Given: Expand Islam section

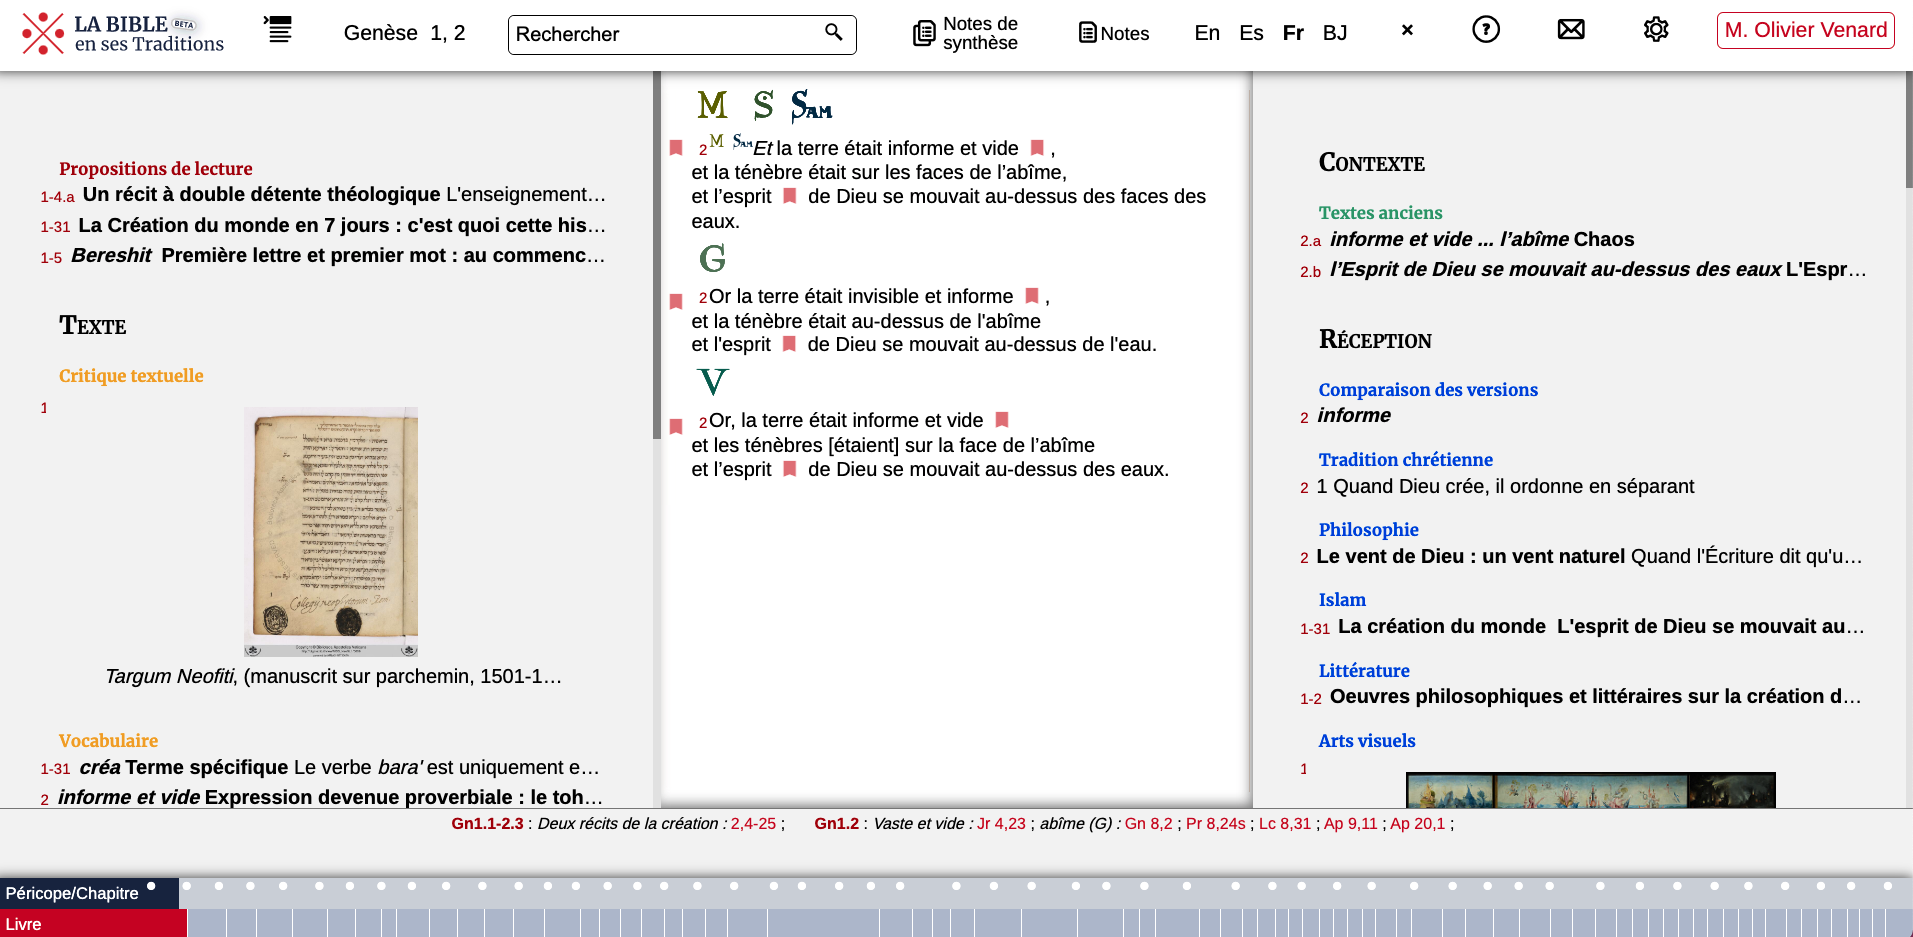Looking at the screenshot, I should (1342, 600).
